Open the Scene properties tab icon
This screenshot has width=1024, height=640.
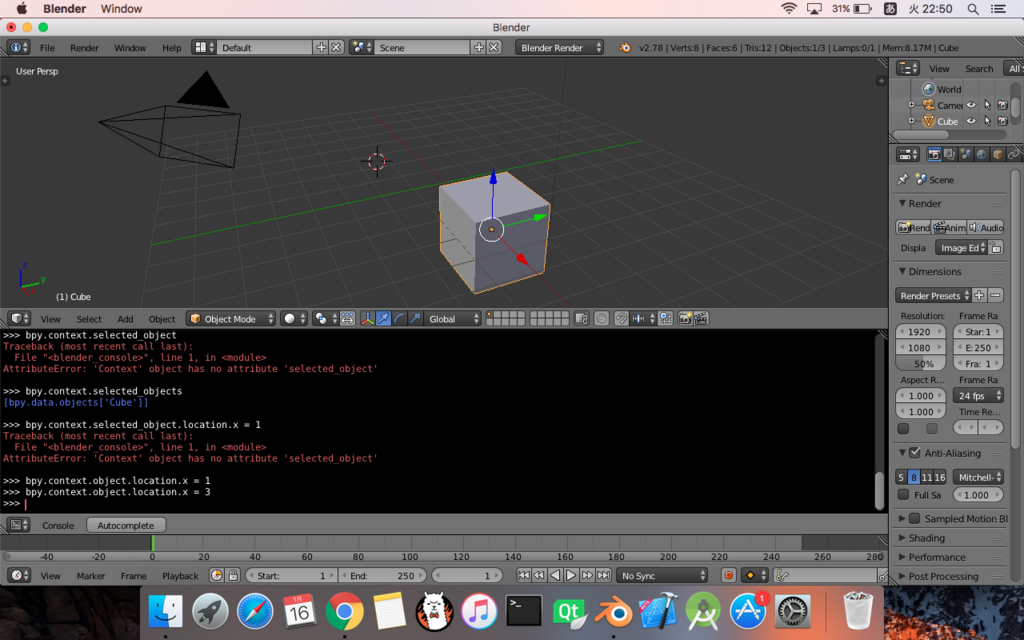coord(965,155)
